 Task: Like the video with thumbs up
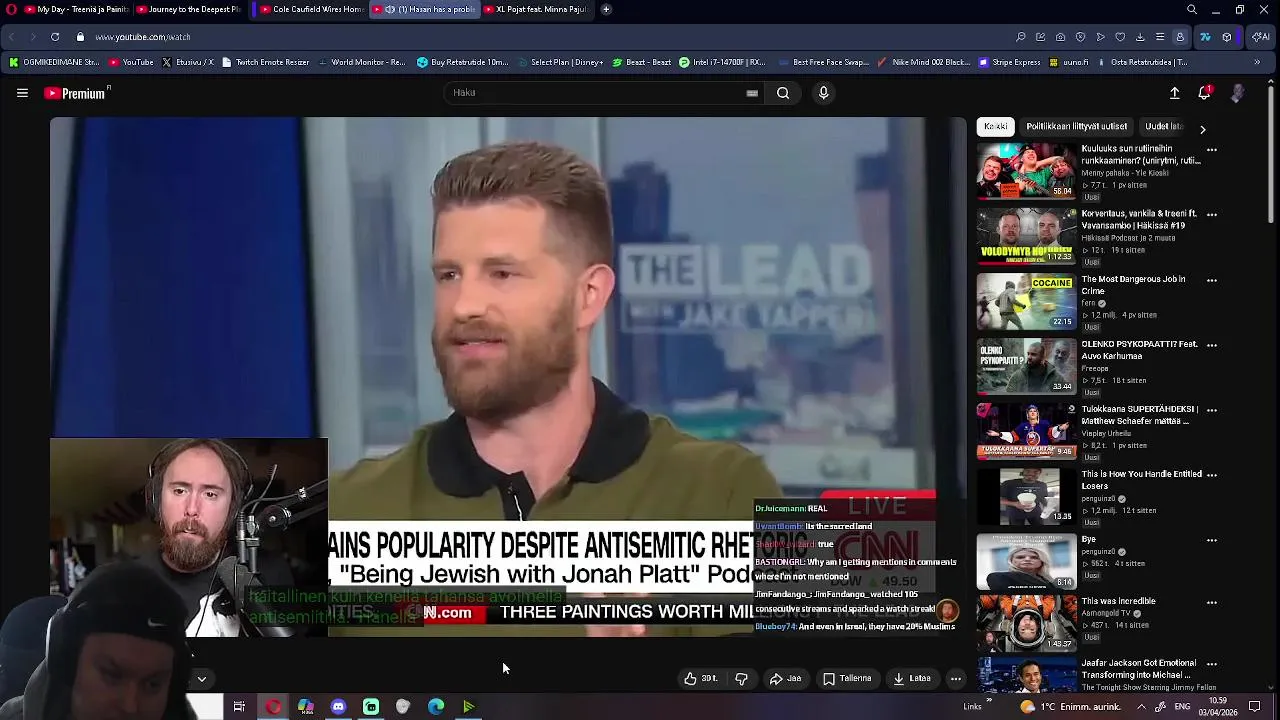(x=701, y=678)
